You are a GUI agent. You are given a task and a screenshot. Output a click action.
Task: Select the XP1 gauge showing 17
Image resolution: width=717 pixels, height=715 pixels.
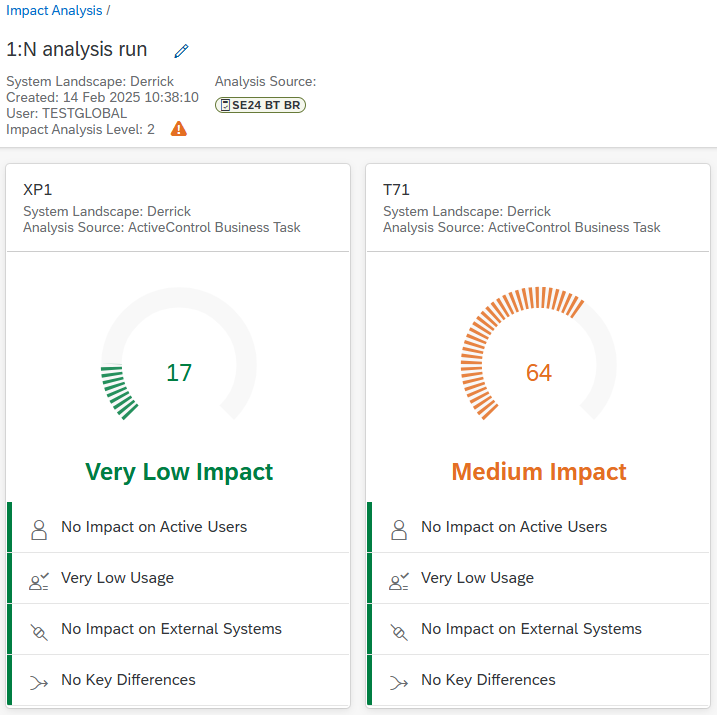(179, 354)
